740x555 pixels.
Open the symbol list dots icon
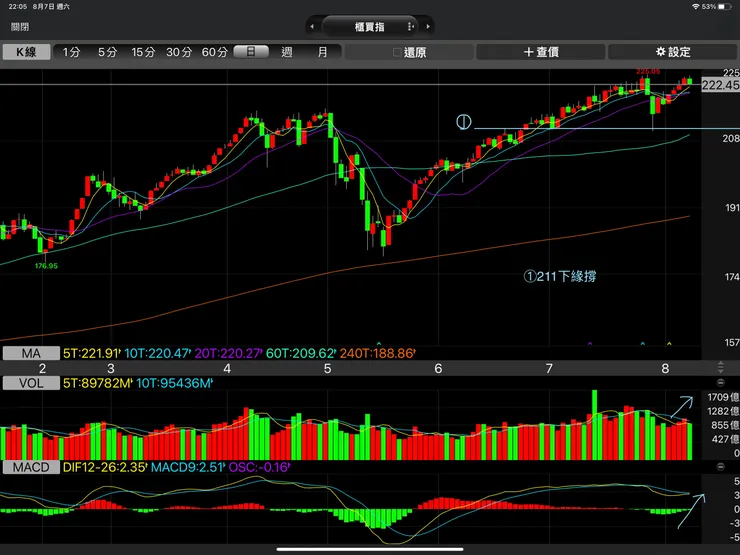[x=410, y=27]
